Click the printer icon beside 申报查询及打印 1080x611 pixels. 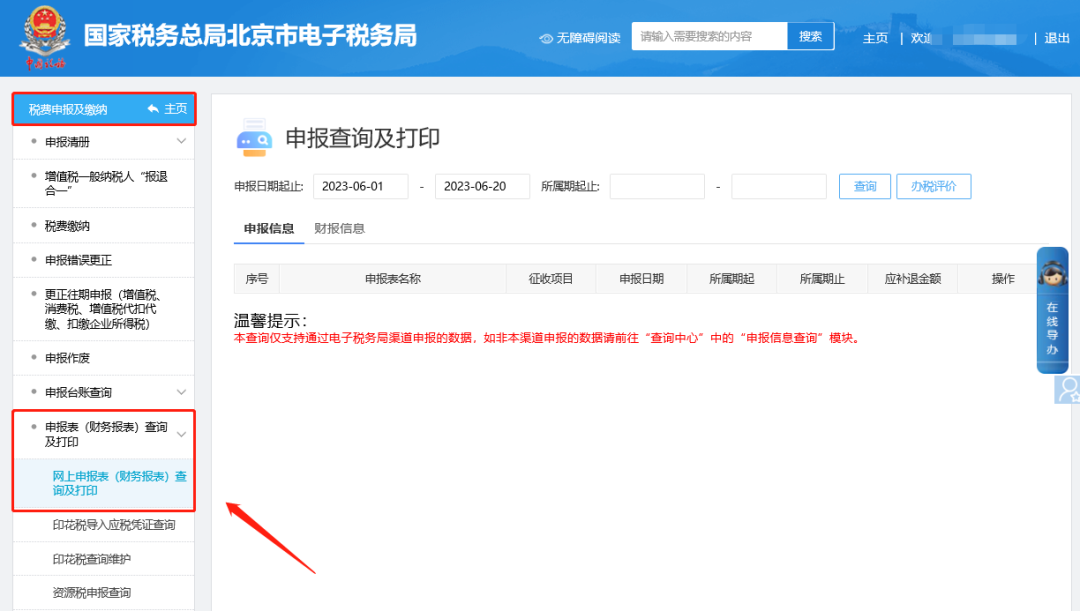(x=254, y=139)
